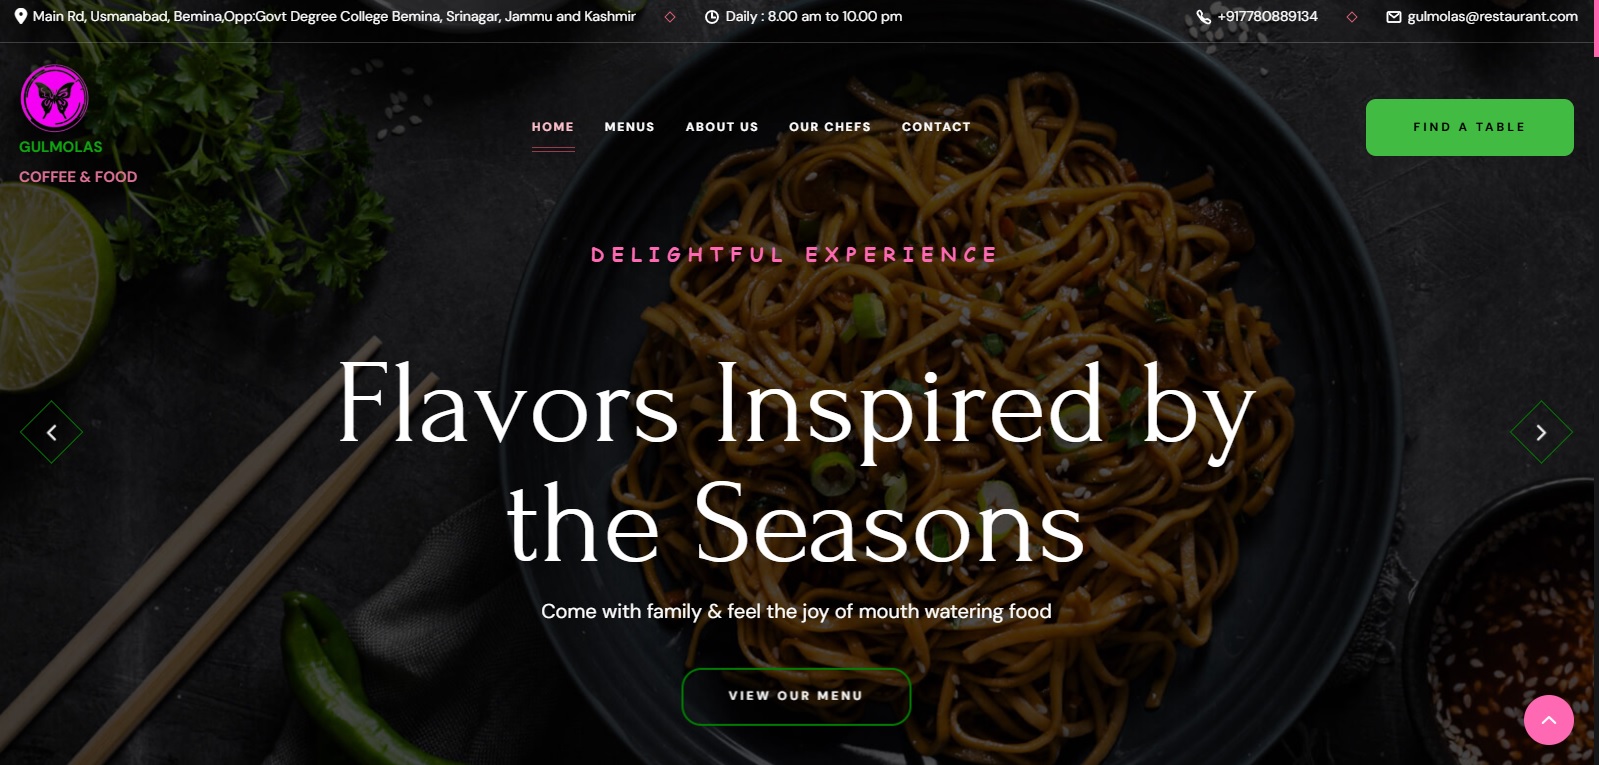
Task: Click the Gulmolas Coffee & Food brand name
Action: click(78, 161)
